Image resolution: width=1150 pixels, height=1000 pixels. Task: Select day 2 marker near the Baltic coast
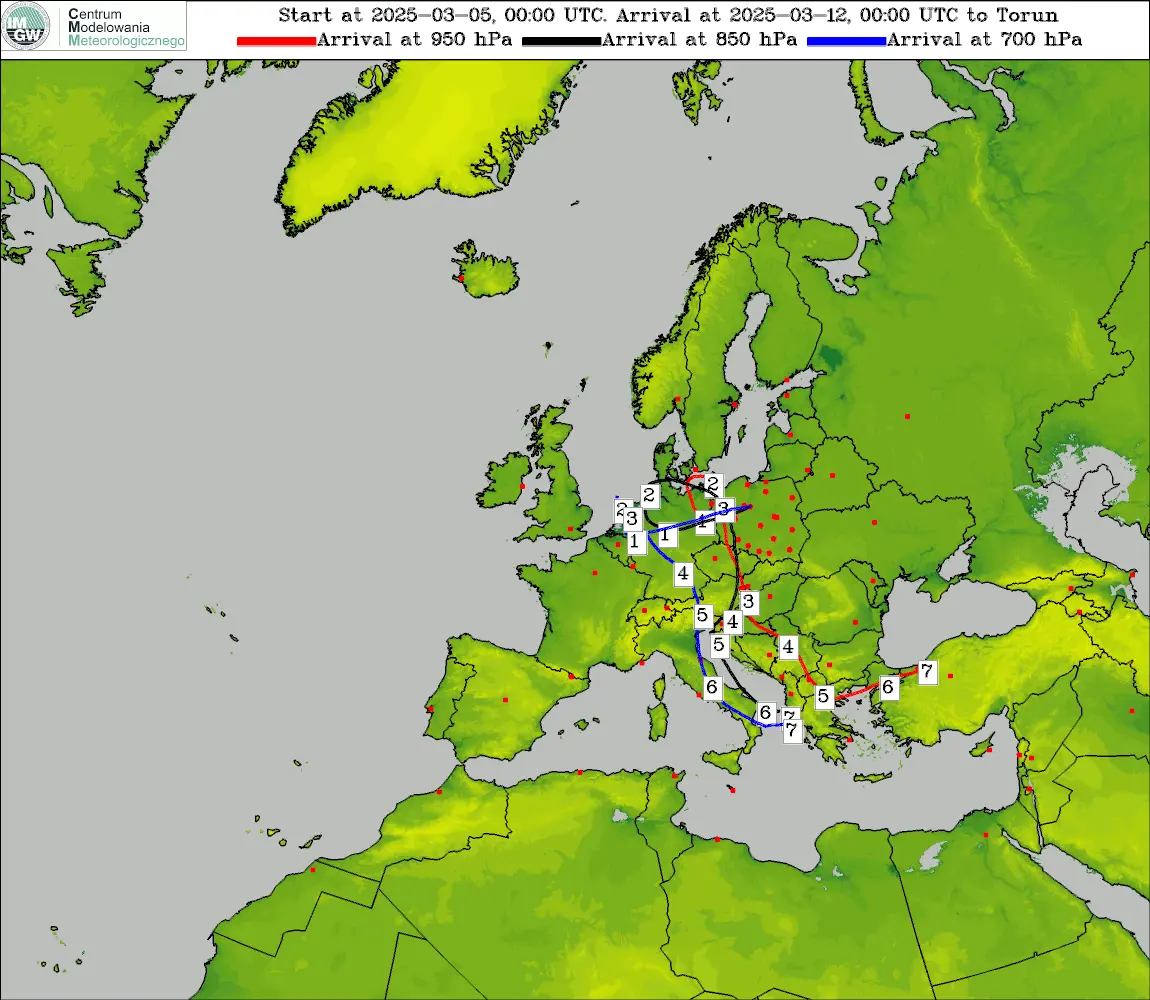pos(712,484)
